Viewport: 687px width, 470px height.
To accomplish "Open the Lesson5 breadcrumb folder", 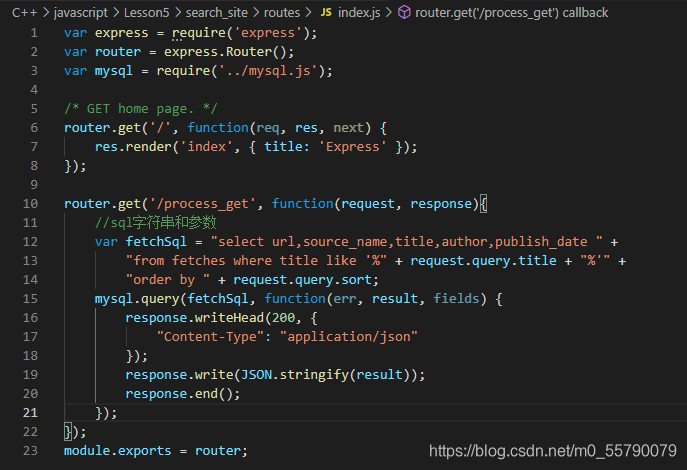I will 146,13.
